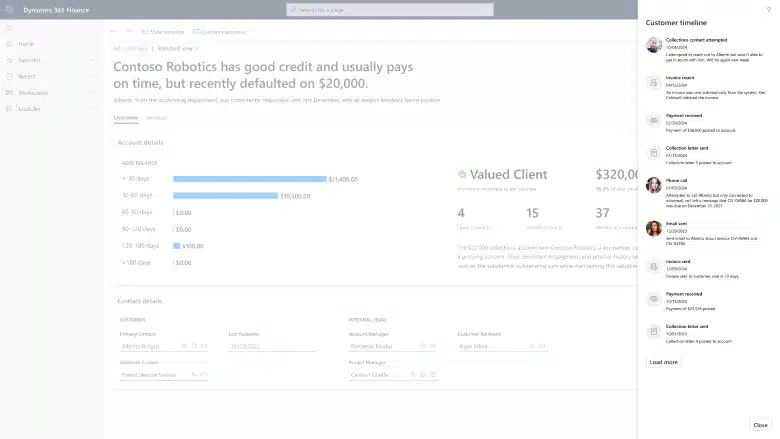Click the Home house icon
780x439 pixels.
(x=9, y=44)
